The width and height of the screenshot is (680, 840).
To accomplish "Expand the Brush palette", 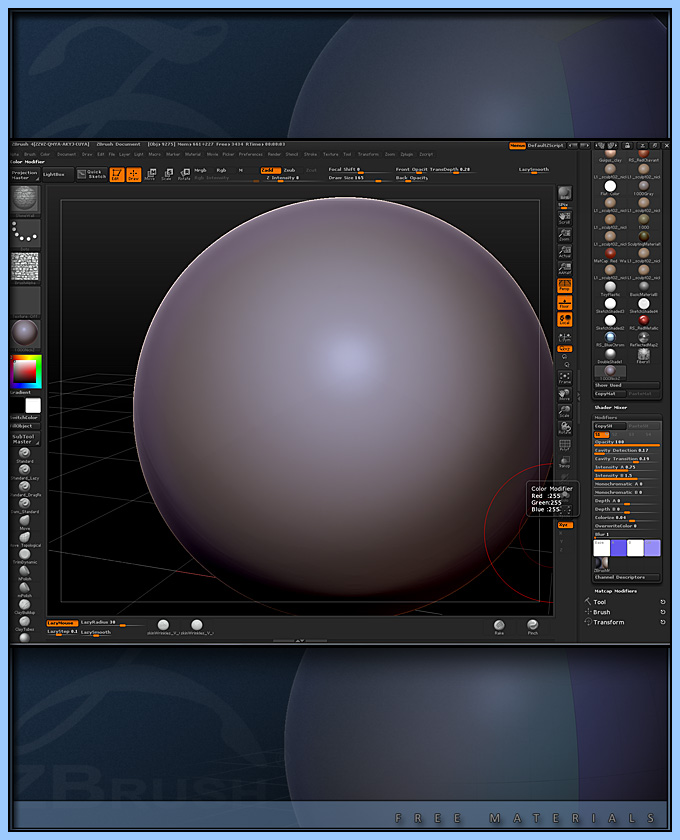I will click(x=601, y=612).
